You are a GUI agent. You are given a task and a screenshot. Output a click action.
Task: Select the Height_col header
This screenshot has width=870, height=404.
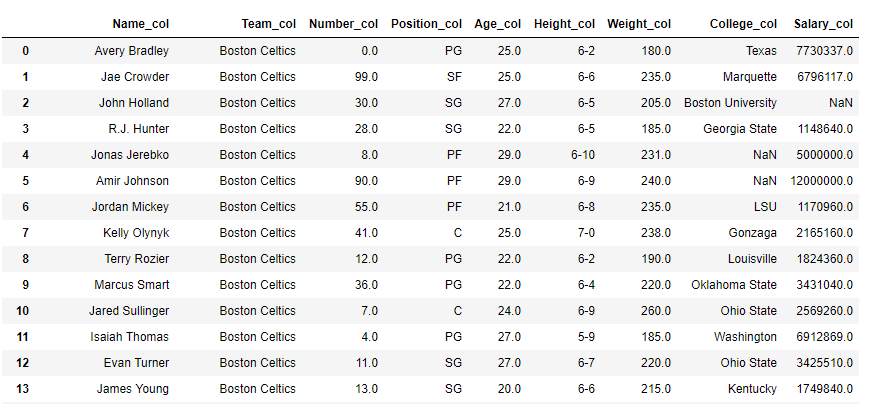[564, 24]
